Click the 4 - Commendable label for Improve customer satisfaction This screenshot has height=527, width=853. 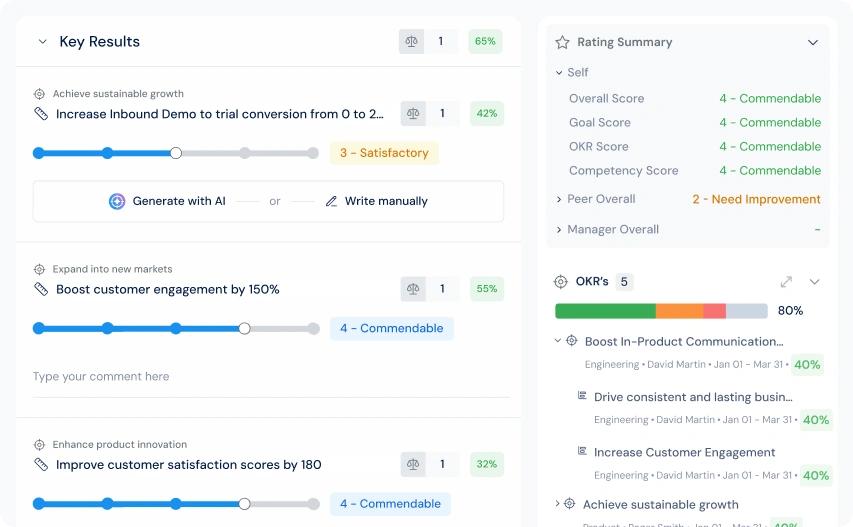(390, 504)
